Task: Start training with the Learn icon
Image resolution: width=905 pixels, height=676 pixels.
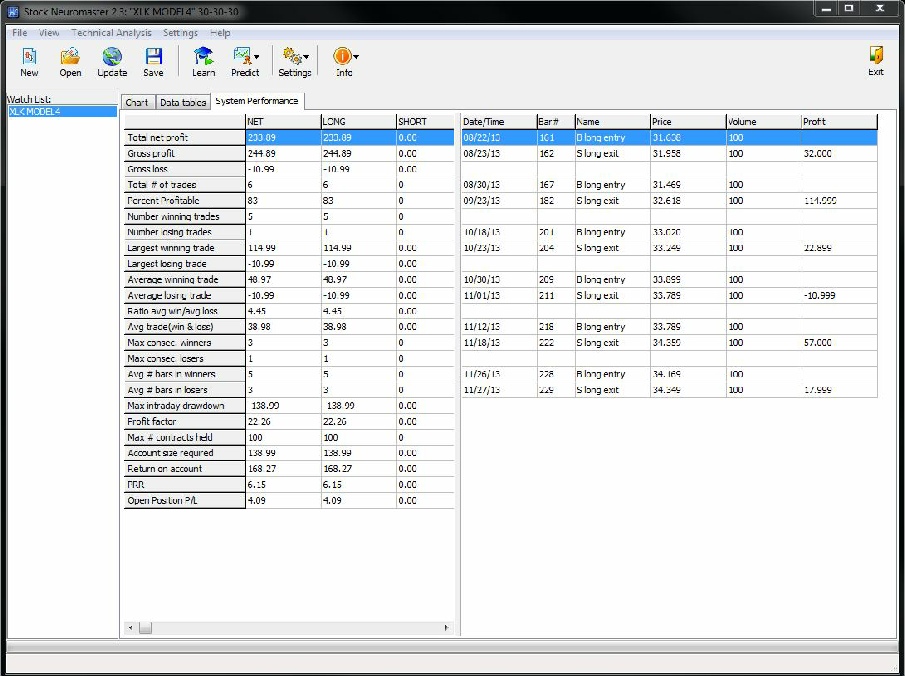Action: 203,56
